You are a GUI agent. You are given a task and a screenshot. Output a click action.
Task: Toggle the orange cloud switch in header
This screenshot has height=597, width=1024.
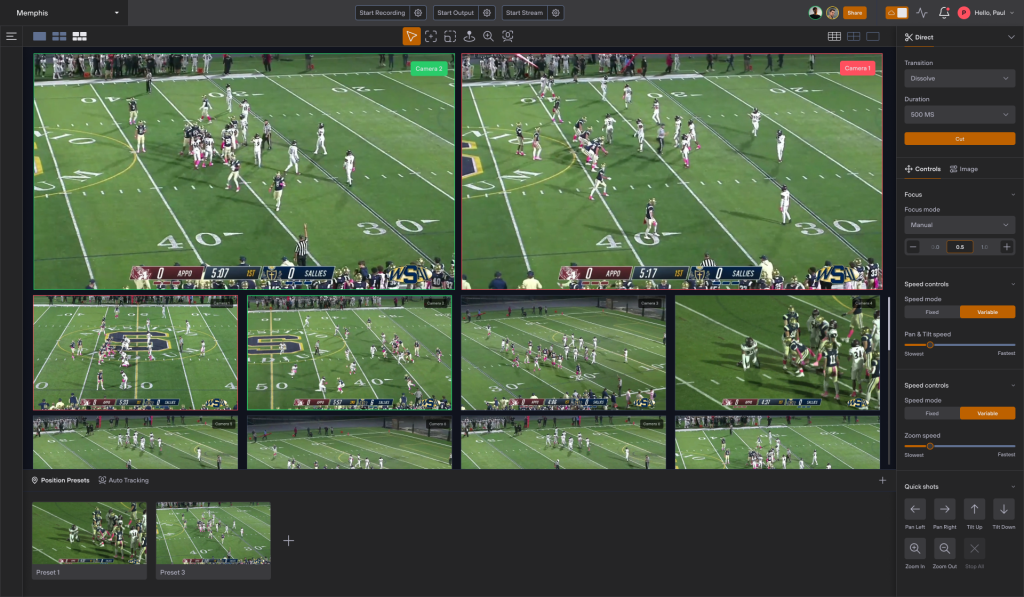(x=897, y=12)
